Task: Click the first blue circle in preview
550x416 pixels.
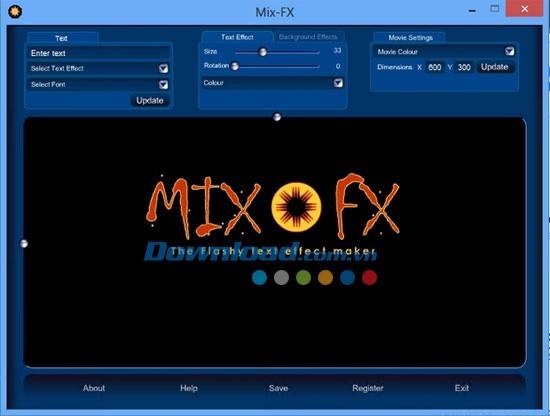Action: coord(259,277)
